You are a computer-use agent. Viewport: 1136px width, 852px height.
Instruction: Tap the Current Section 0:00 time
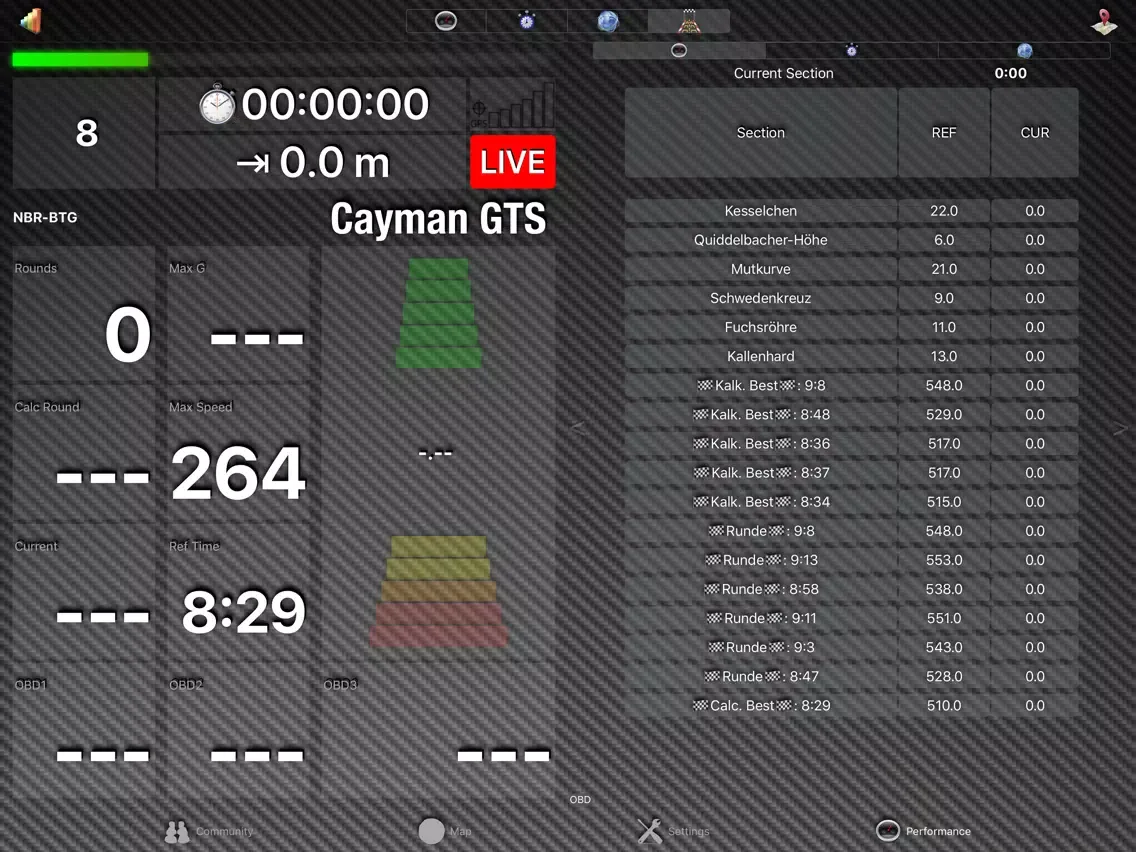pyautogui.click(x=1010, y=73)
